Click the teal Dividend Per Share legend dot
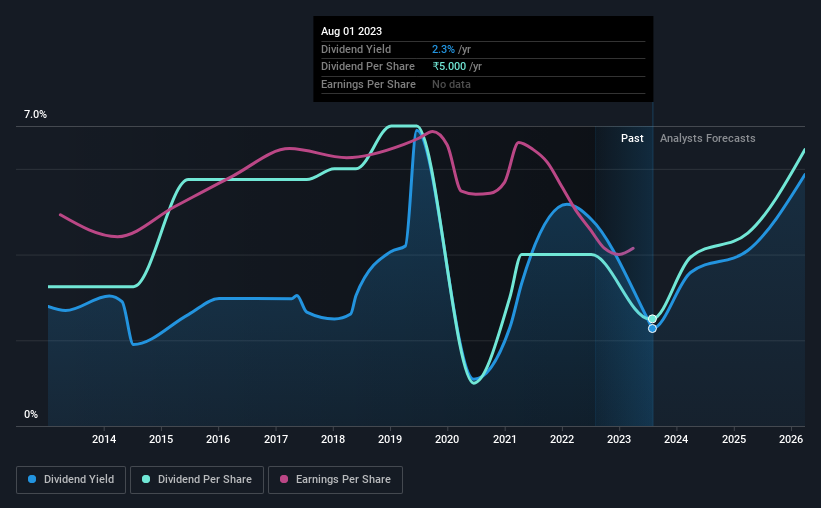The width and height of the screenshot is (821, 508). point(146,479)
